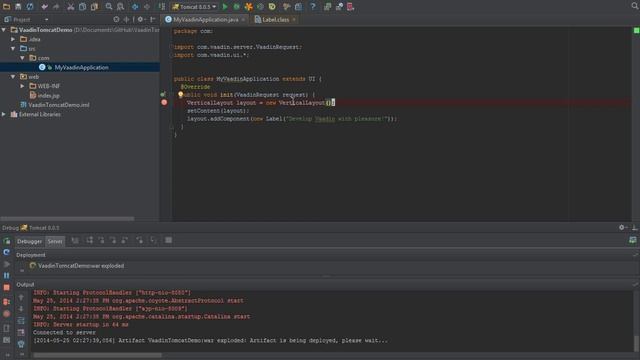Select VaadinTomcatDemo:war exploded deployment
The image size is (640, 360).
tap(77, 266)
